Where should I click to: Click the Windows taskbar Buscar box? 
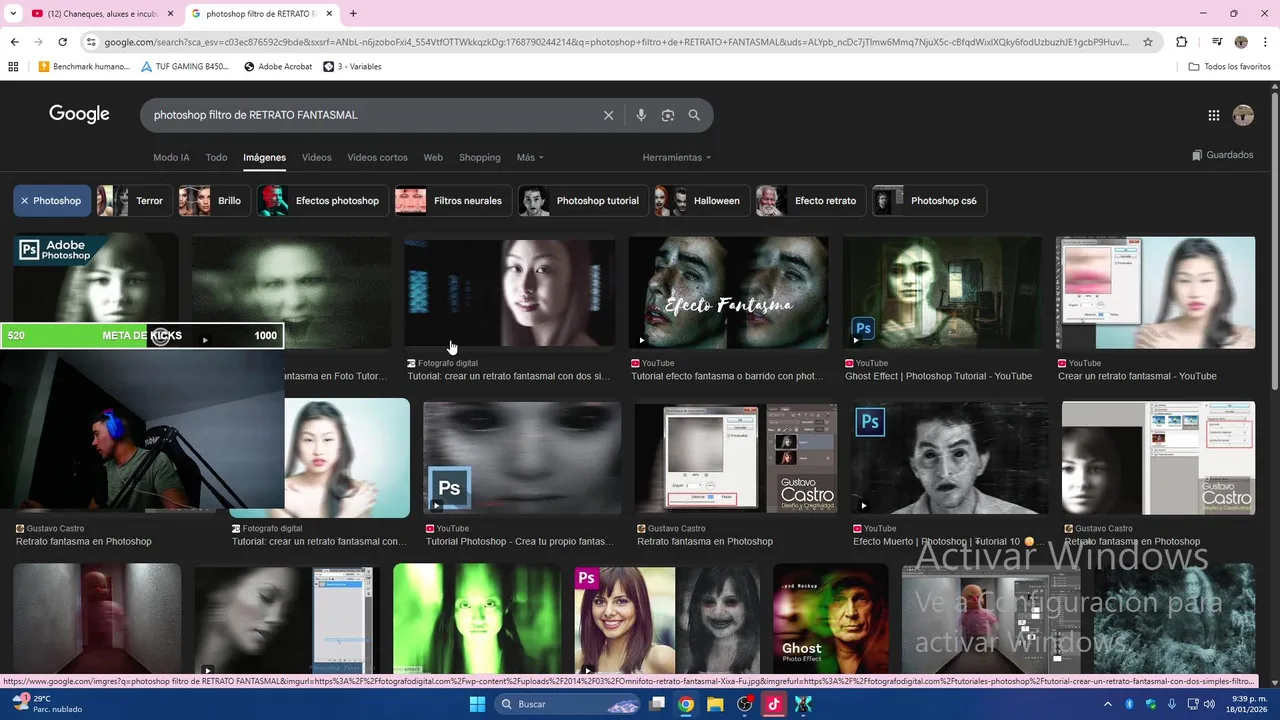coord(567,704)
